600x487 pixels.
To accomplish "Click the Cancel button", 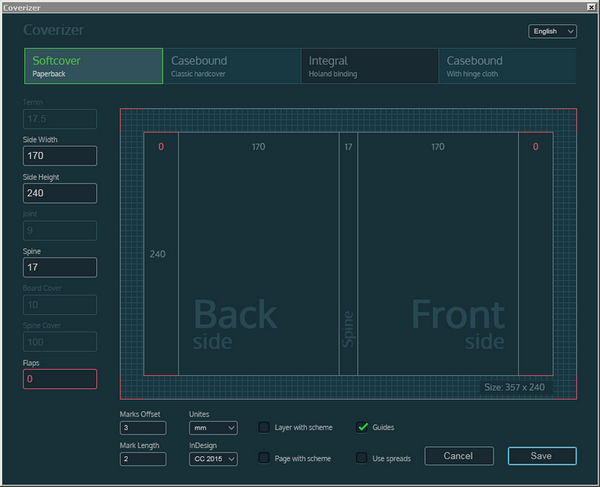I will tap(459, 456).
